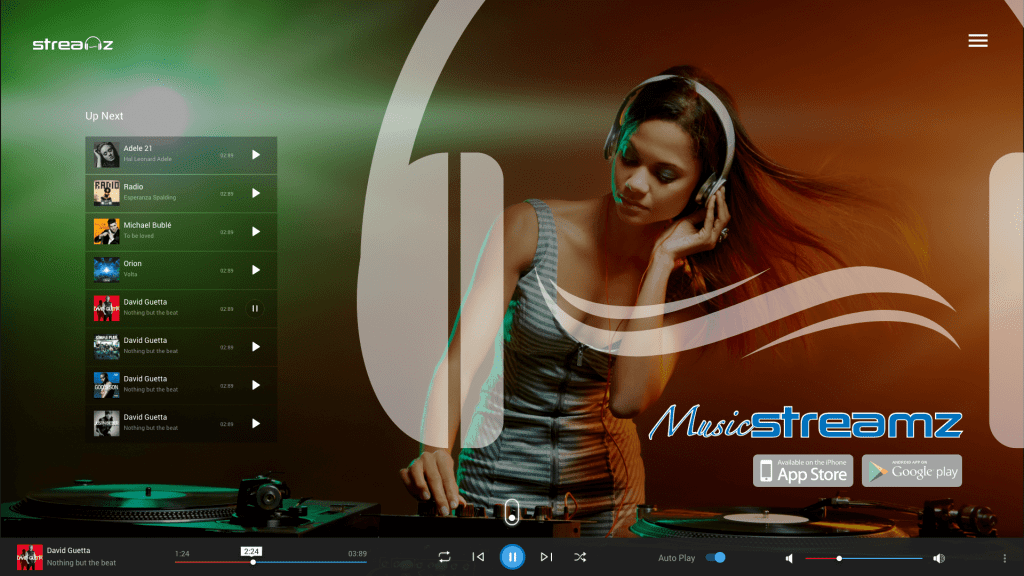Click the max volume speaker icon
Viewport: 1024px width, 576px height.
[x=939, y=558]
